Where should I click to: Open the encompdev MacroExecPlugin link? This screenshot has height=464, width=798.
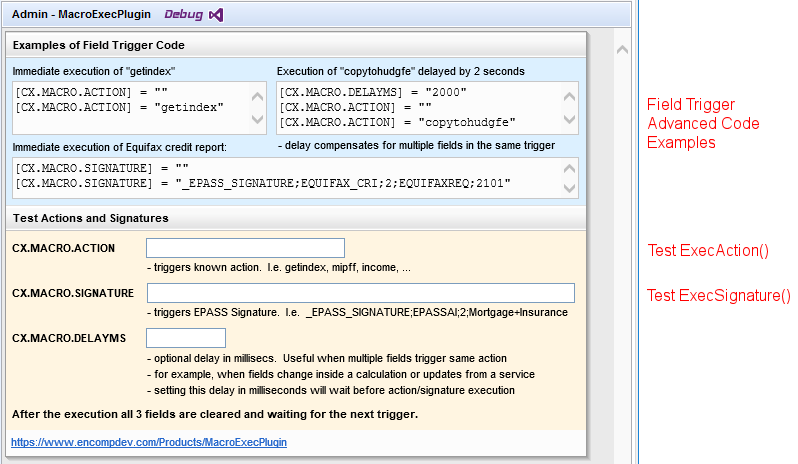point(149,442)
